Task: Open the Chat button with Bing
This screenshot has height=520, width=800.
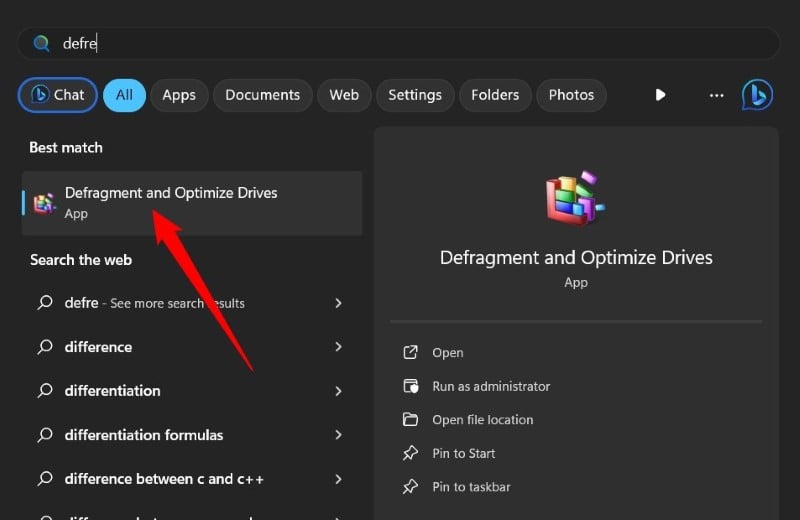Action: pyautogui.click(x=57, y=95)
